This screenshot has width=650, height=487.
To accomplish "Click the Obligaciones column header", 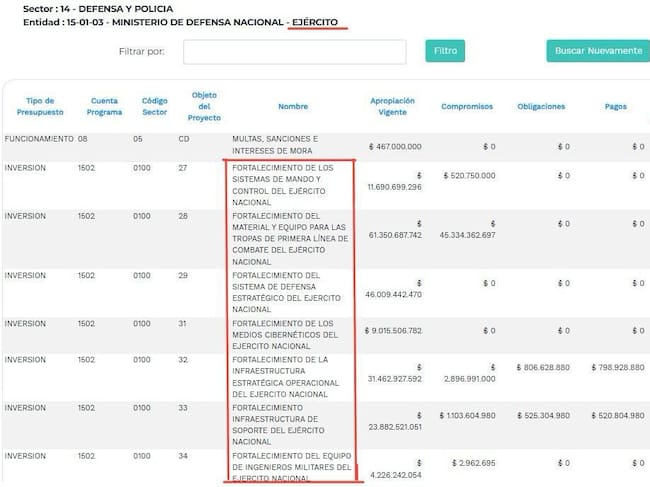I will click(x=541, y=106).
